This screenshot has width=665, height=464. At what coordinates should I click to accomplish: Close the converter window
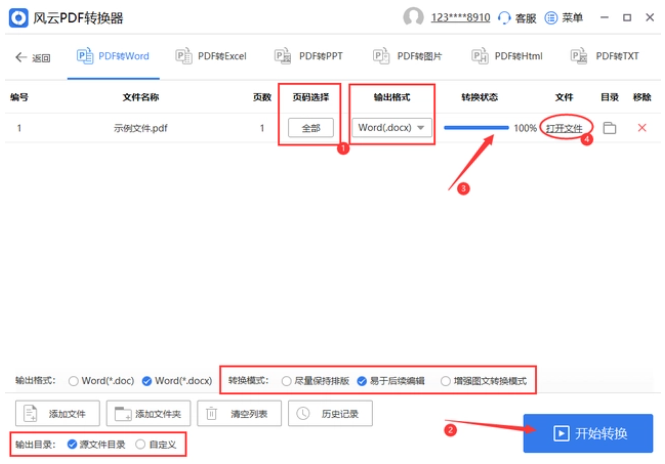tap(650, 18)
